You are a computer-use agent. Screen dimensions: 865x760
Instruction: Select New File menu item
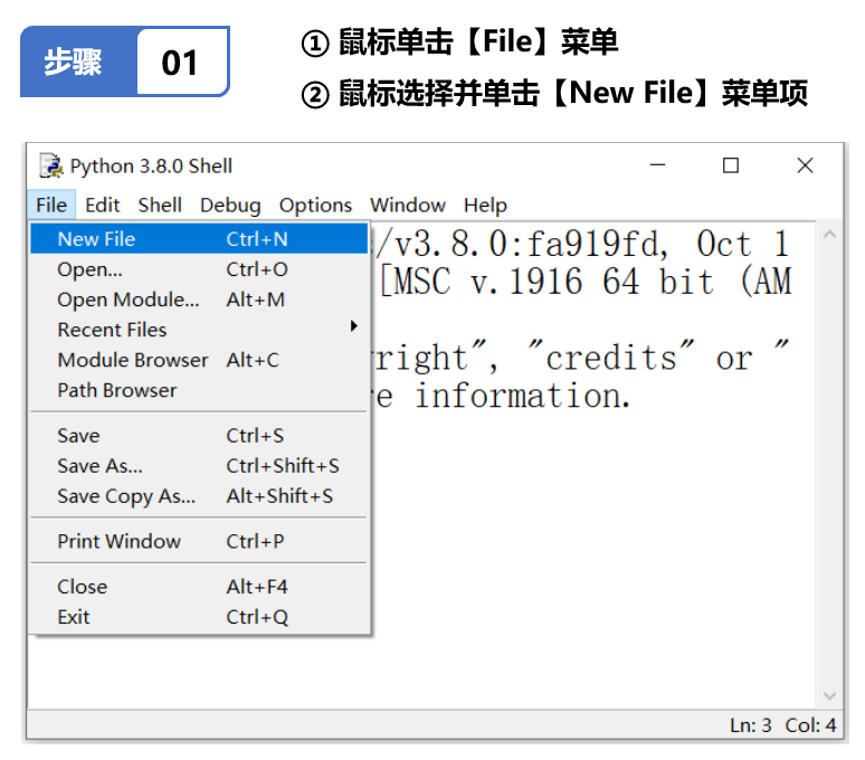[x=199, y=239]
